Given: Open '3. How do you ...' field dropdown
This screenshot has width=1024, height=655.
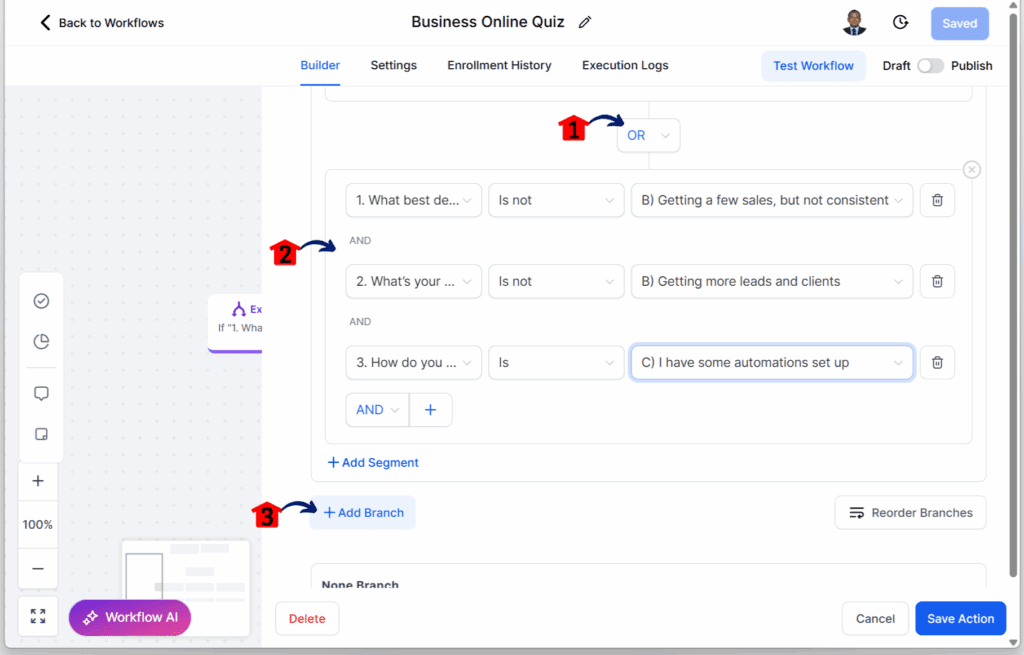Looking at the screenshot, I should (413, 362).
